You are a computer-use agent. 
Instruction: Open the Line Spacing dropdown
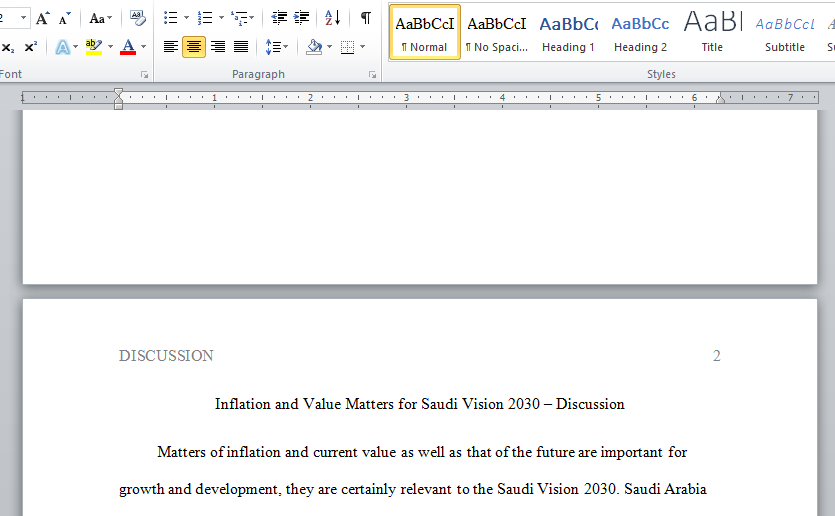(x=276, y=47)
